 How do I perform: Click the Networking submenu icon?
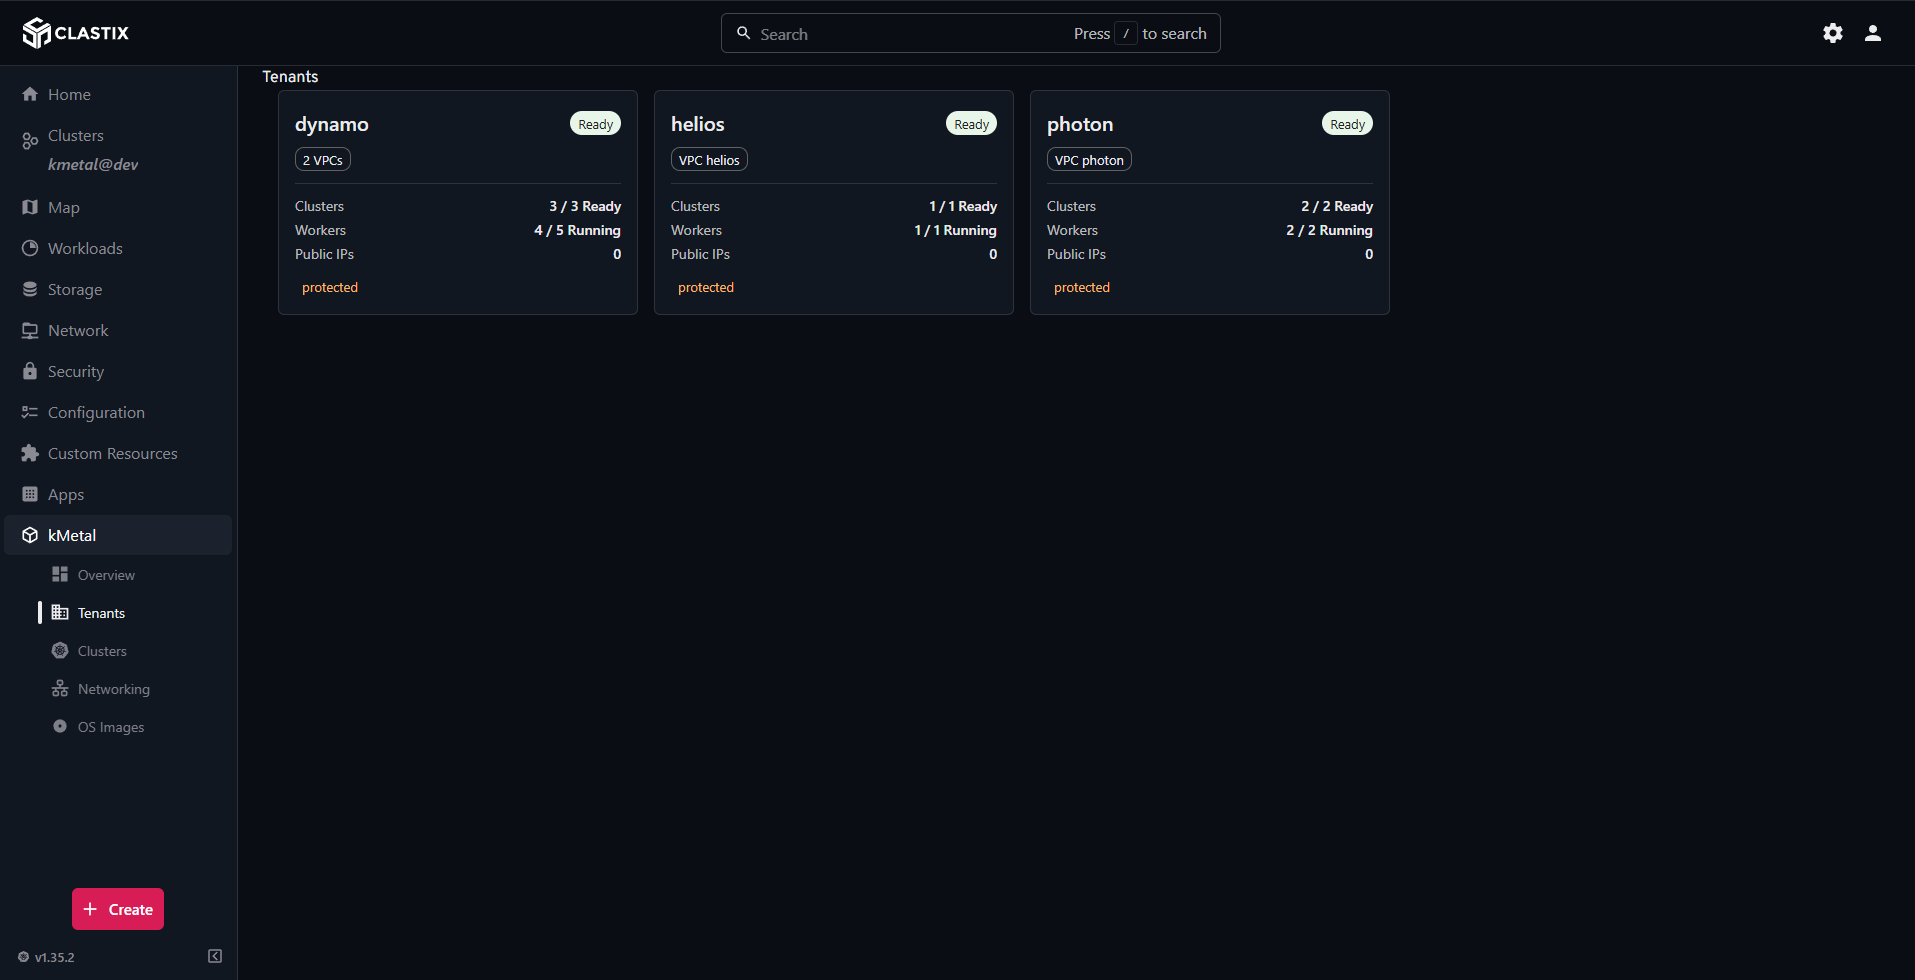coord(60,689)
